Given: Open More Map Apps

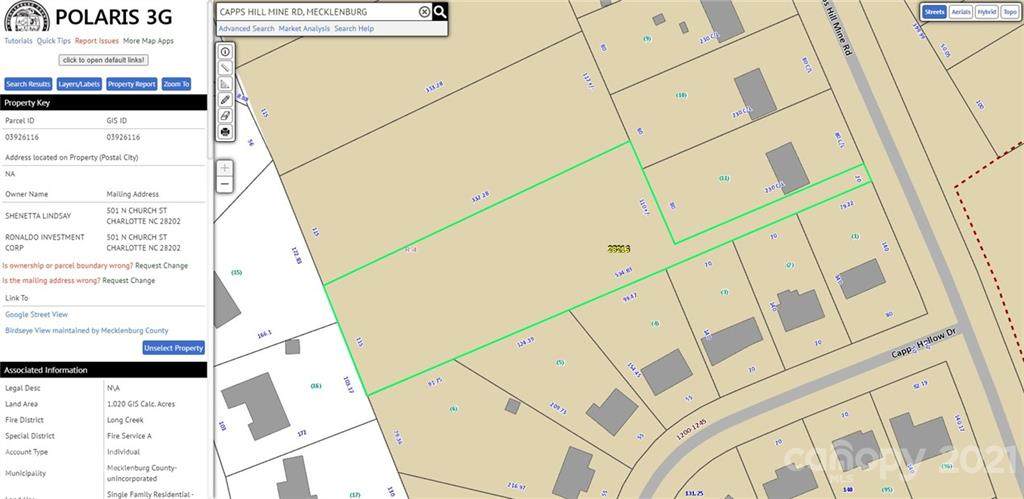Looking at the screenshot, I should pyautogui.click(x=148, y=40).
